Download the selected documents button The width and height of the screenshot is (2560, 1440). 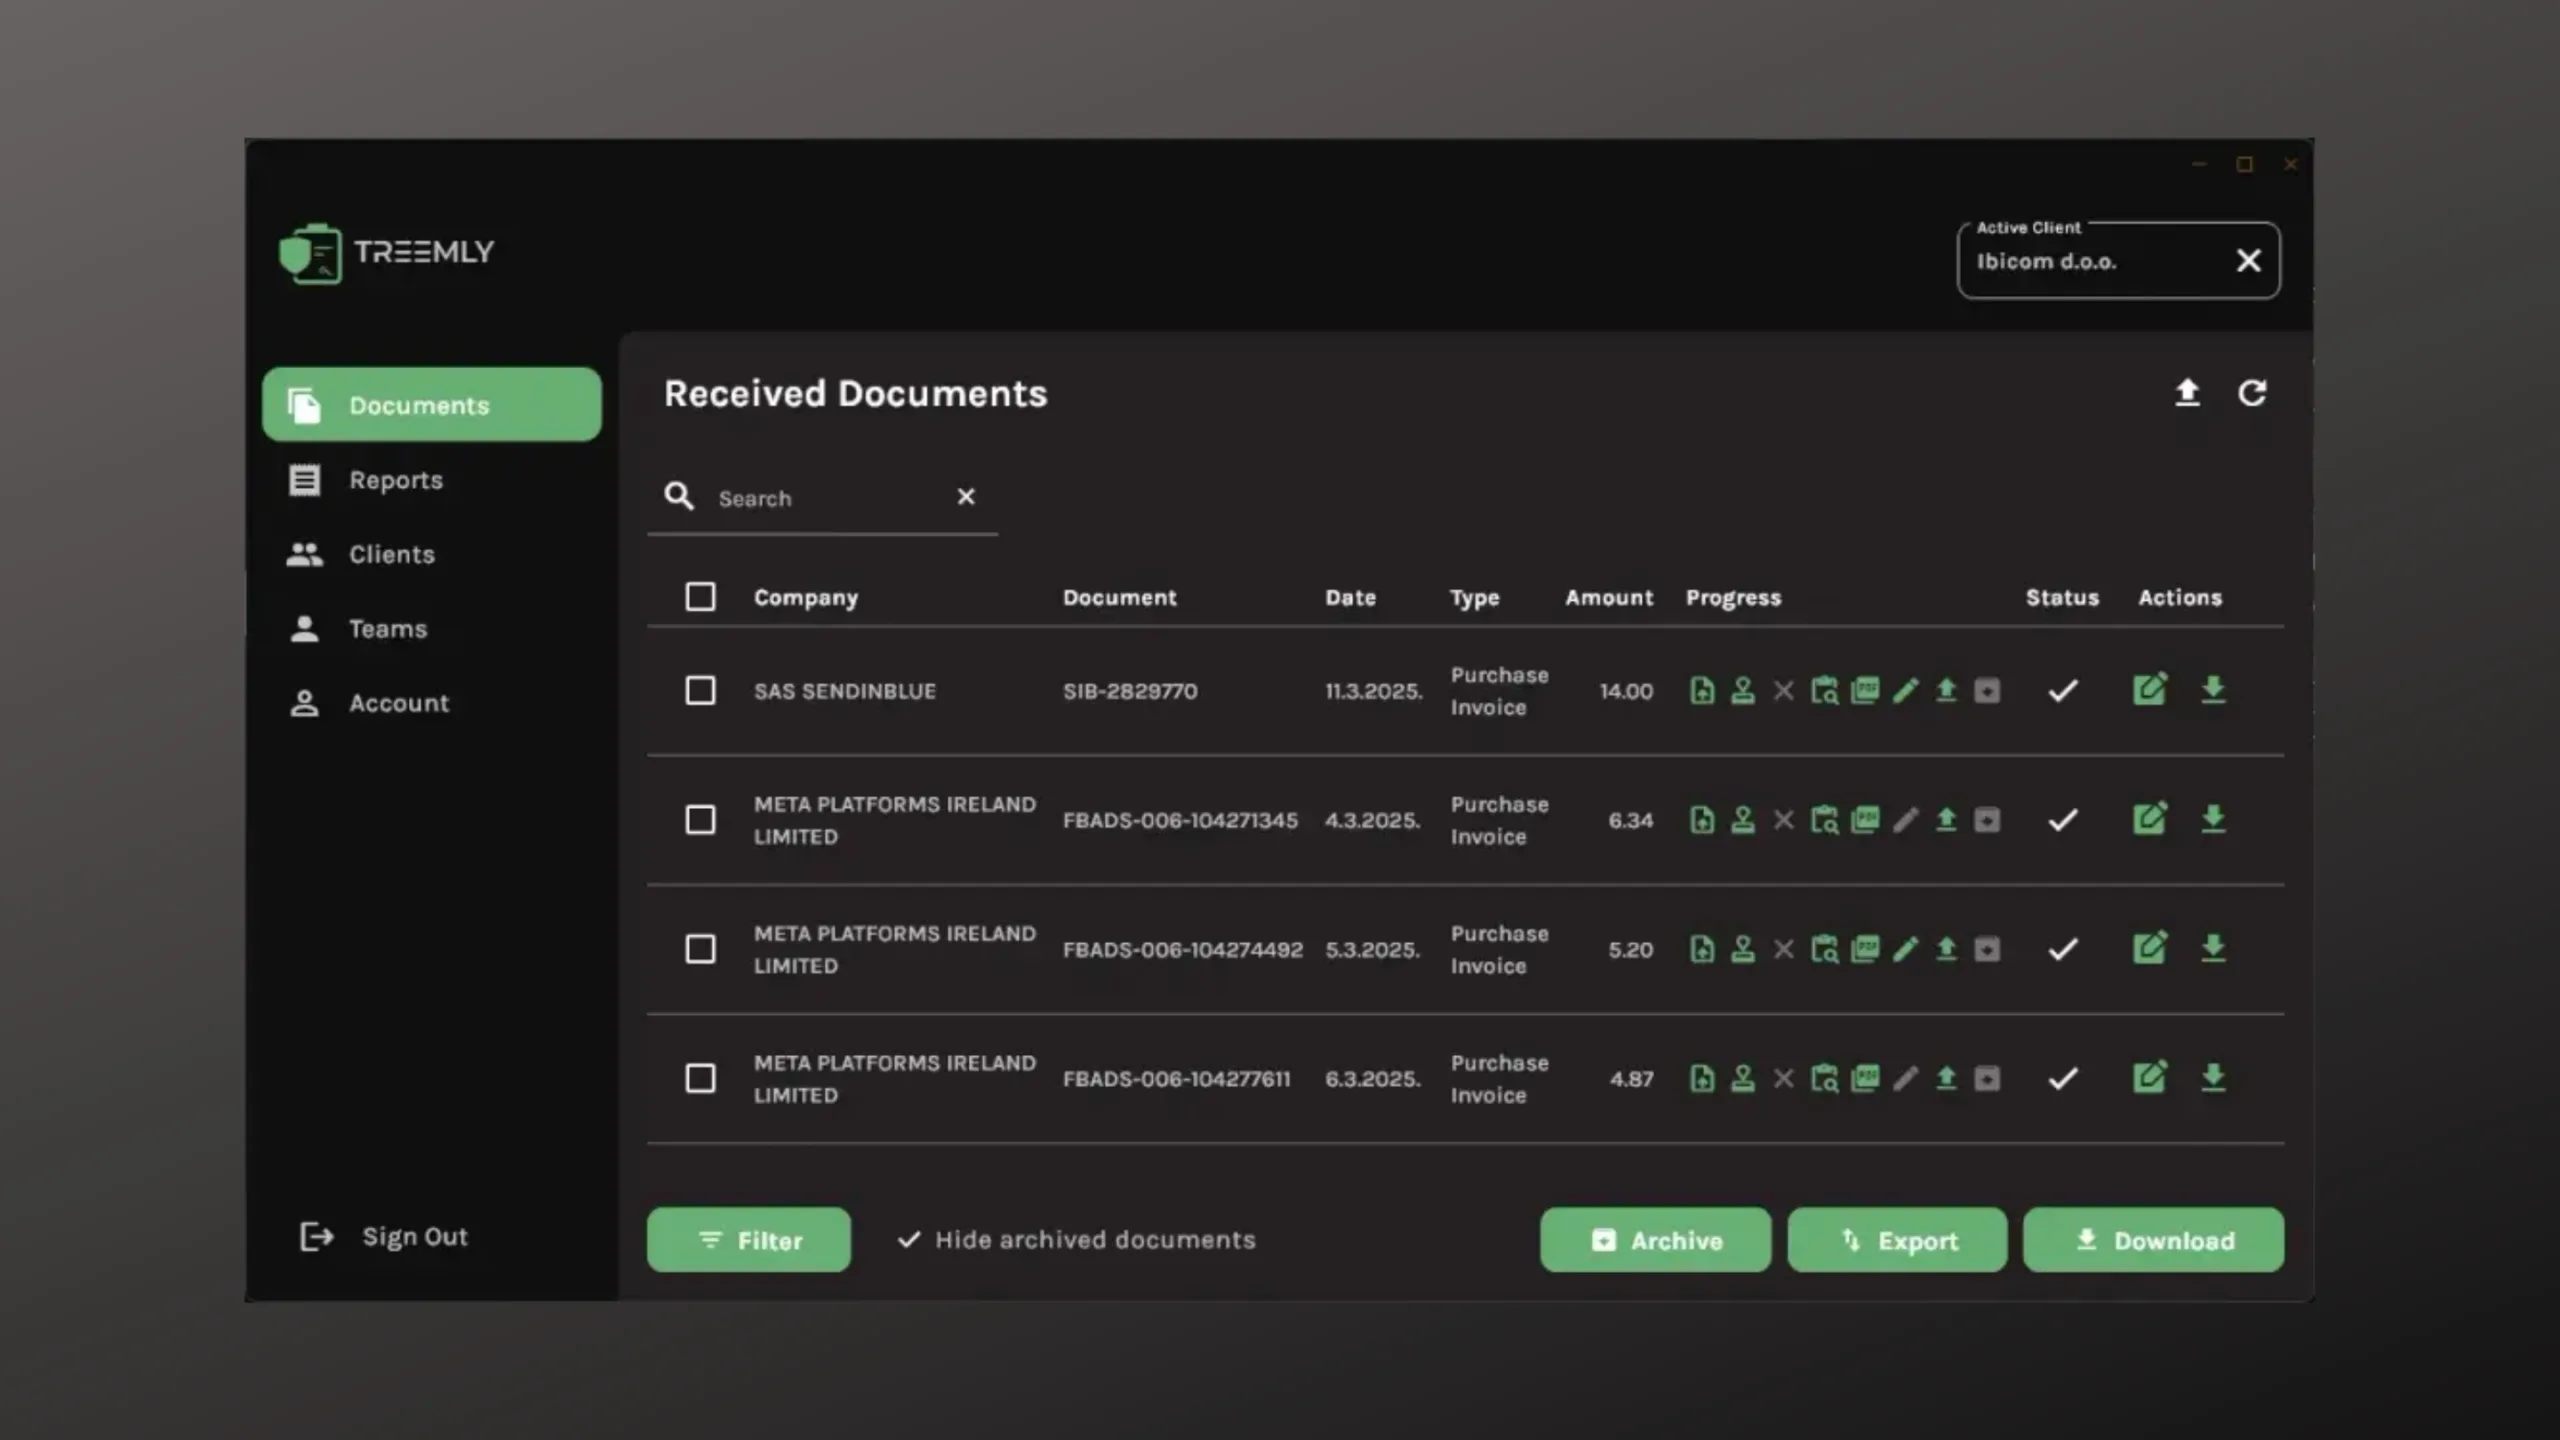2153,1240
